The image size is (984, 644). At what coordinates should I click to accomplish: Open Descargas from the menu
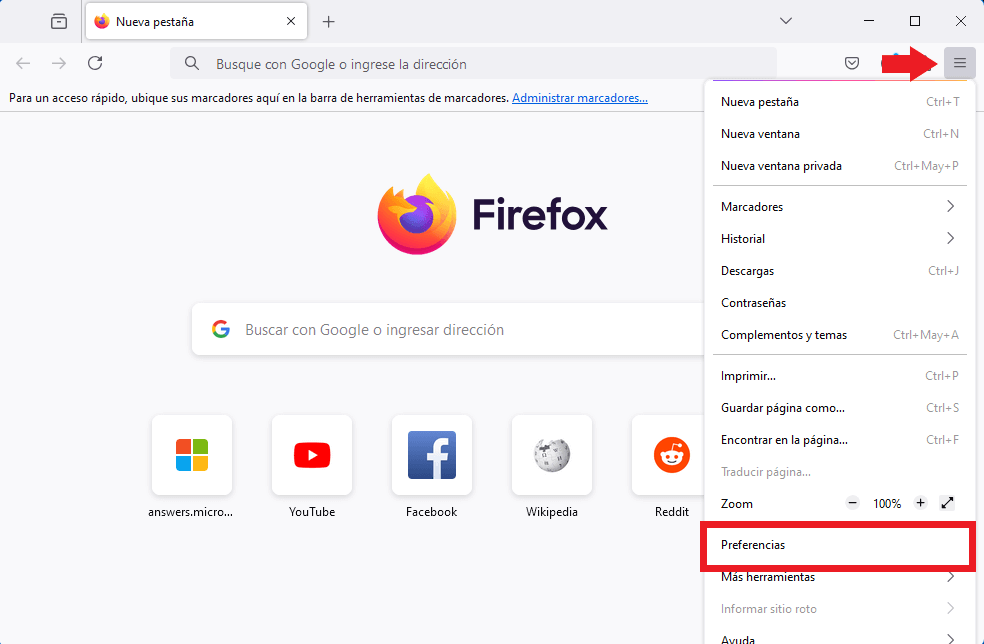840,271
